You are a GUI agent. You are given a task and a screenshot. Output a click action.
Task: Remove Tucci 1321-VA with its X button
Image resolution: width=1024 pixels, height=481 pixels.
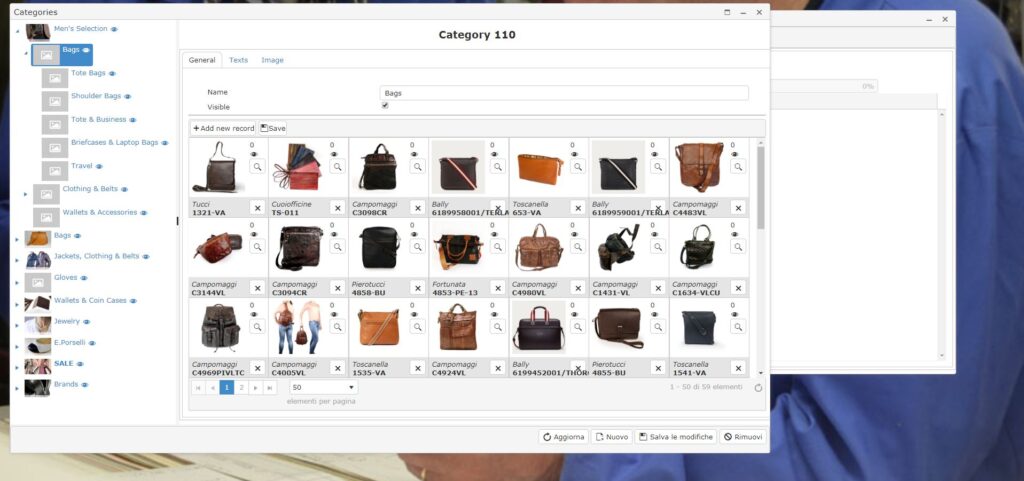tap(257, 208)
